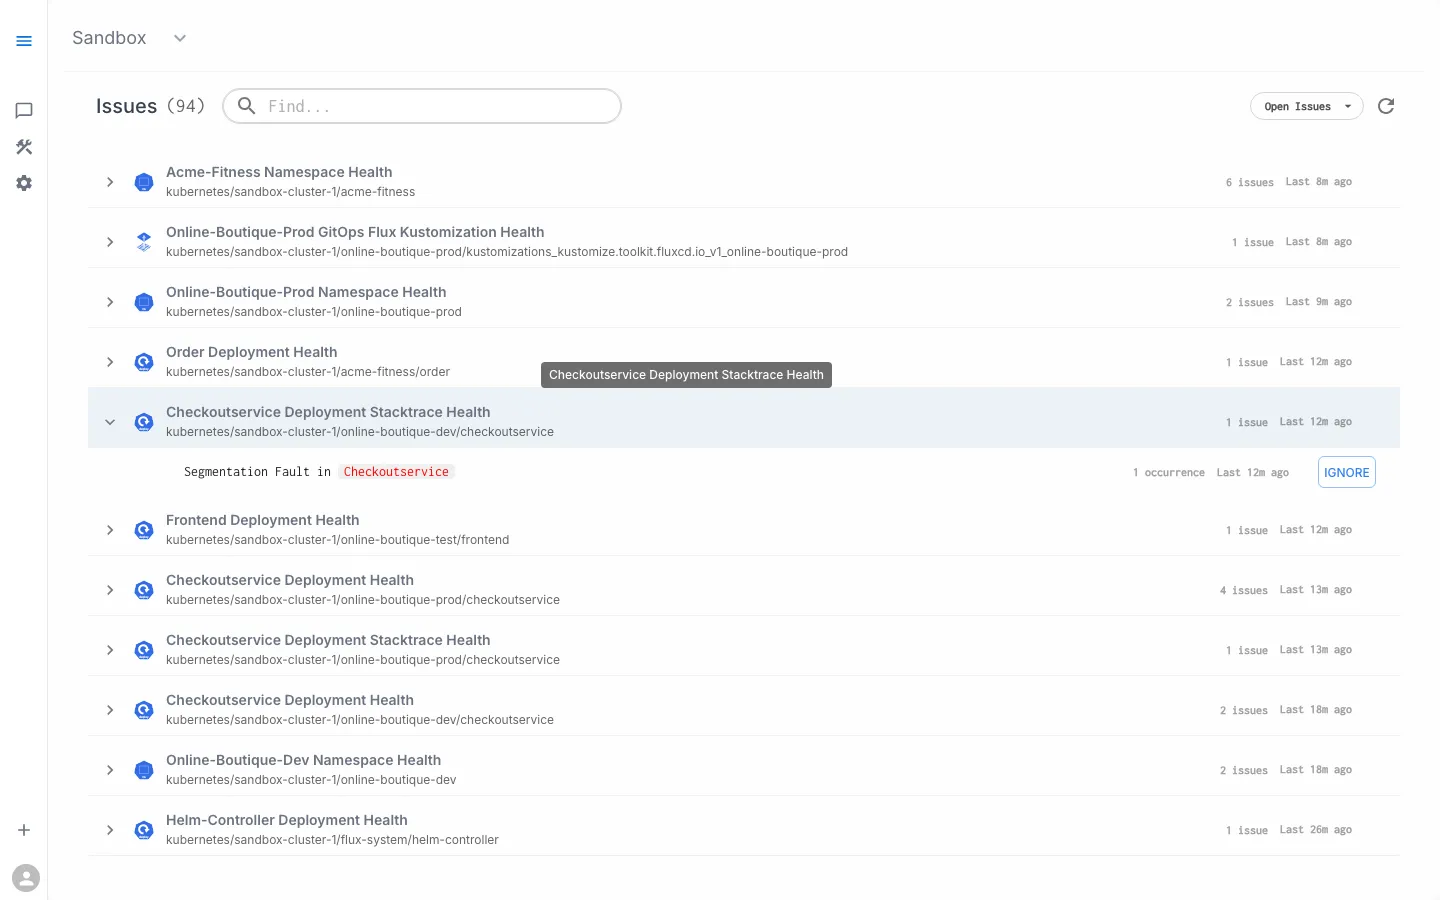Viewport: 1440px width, 900px height.
Task: Collapse Checkoutservice Deployment Stacktrace Health issue
Action: pos(110,421)
